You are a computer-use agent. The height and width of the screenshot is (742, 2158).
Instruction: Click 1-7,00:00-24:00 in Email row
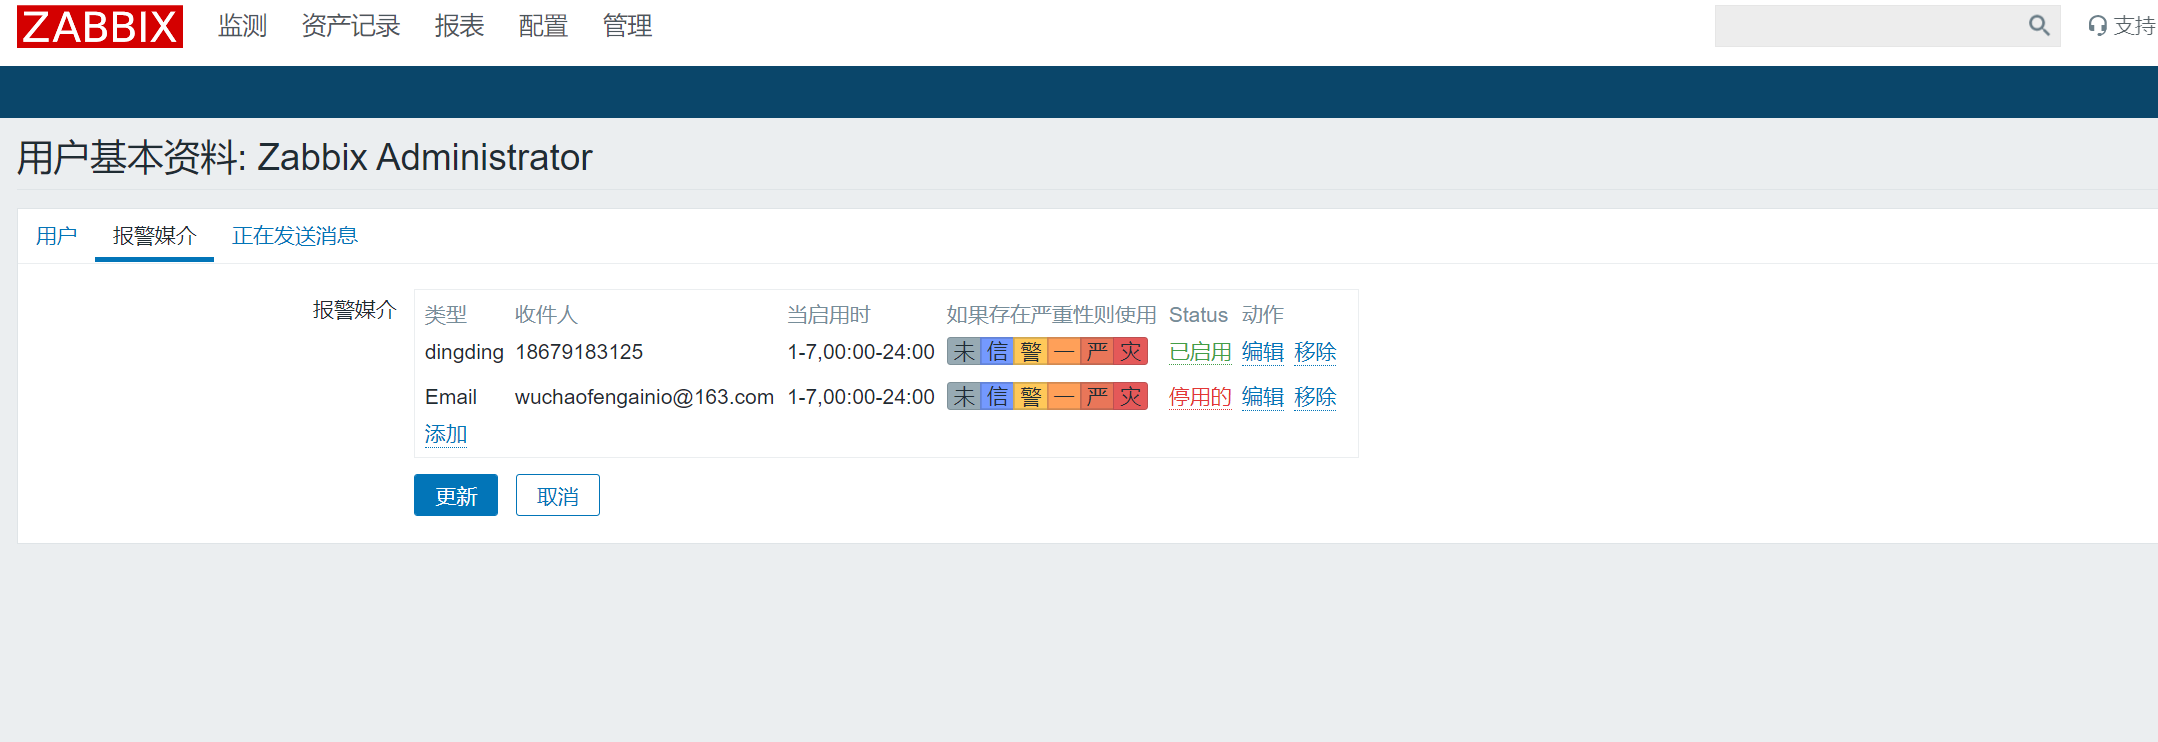pos(861,397)
